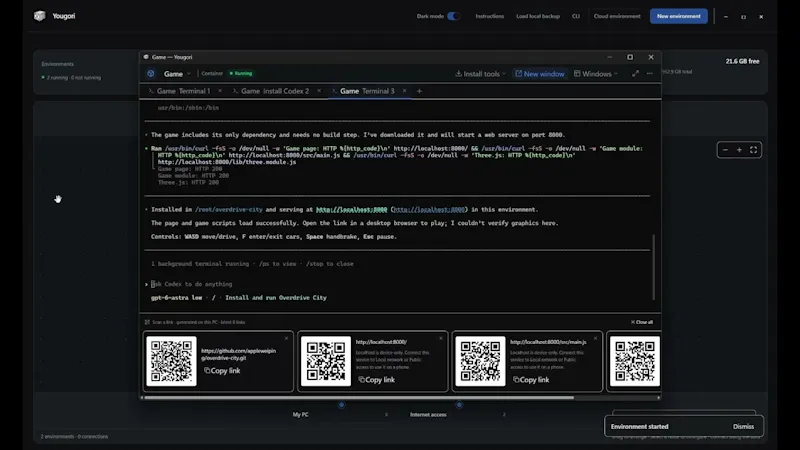Click the fit to screen icon
Viewport: 800px width, 450px height.
pyautogui.click(x=754, y=150)
